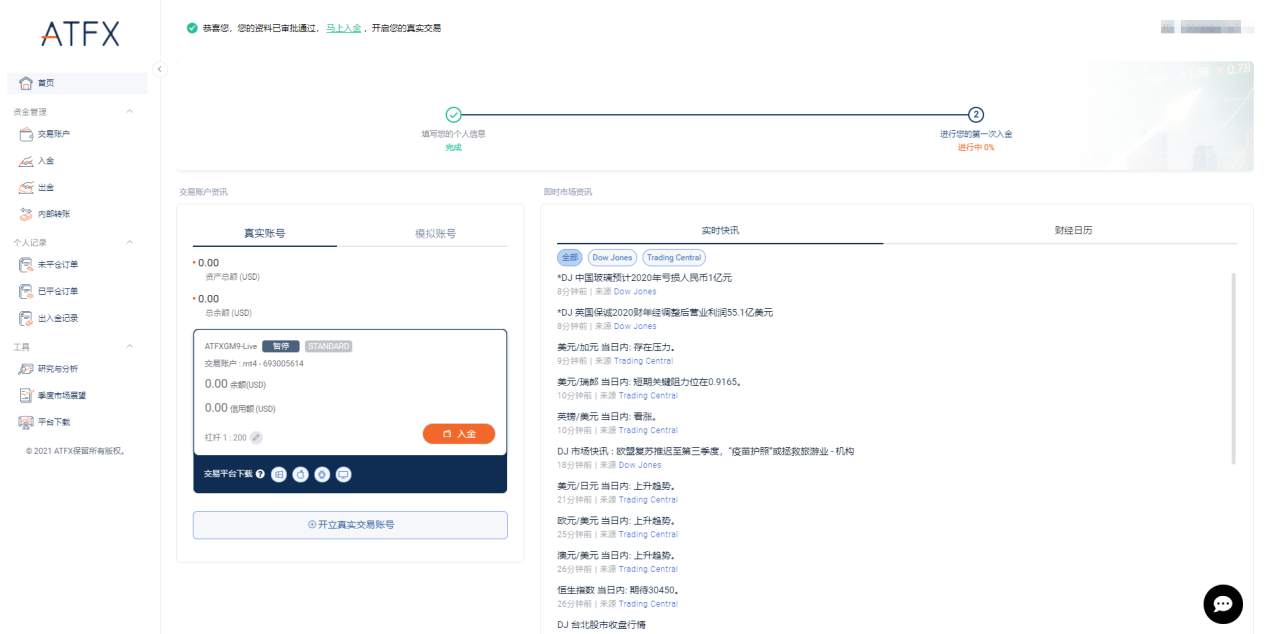1267x634 pixels.
Task: Open 出入金记录 records icon
Action: tap(26, 318)
